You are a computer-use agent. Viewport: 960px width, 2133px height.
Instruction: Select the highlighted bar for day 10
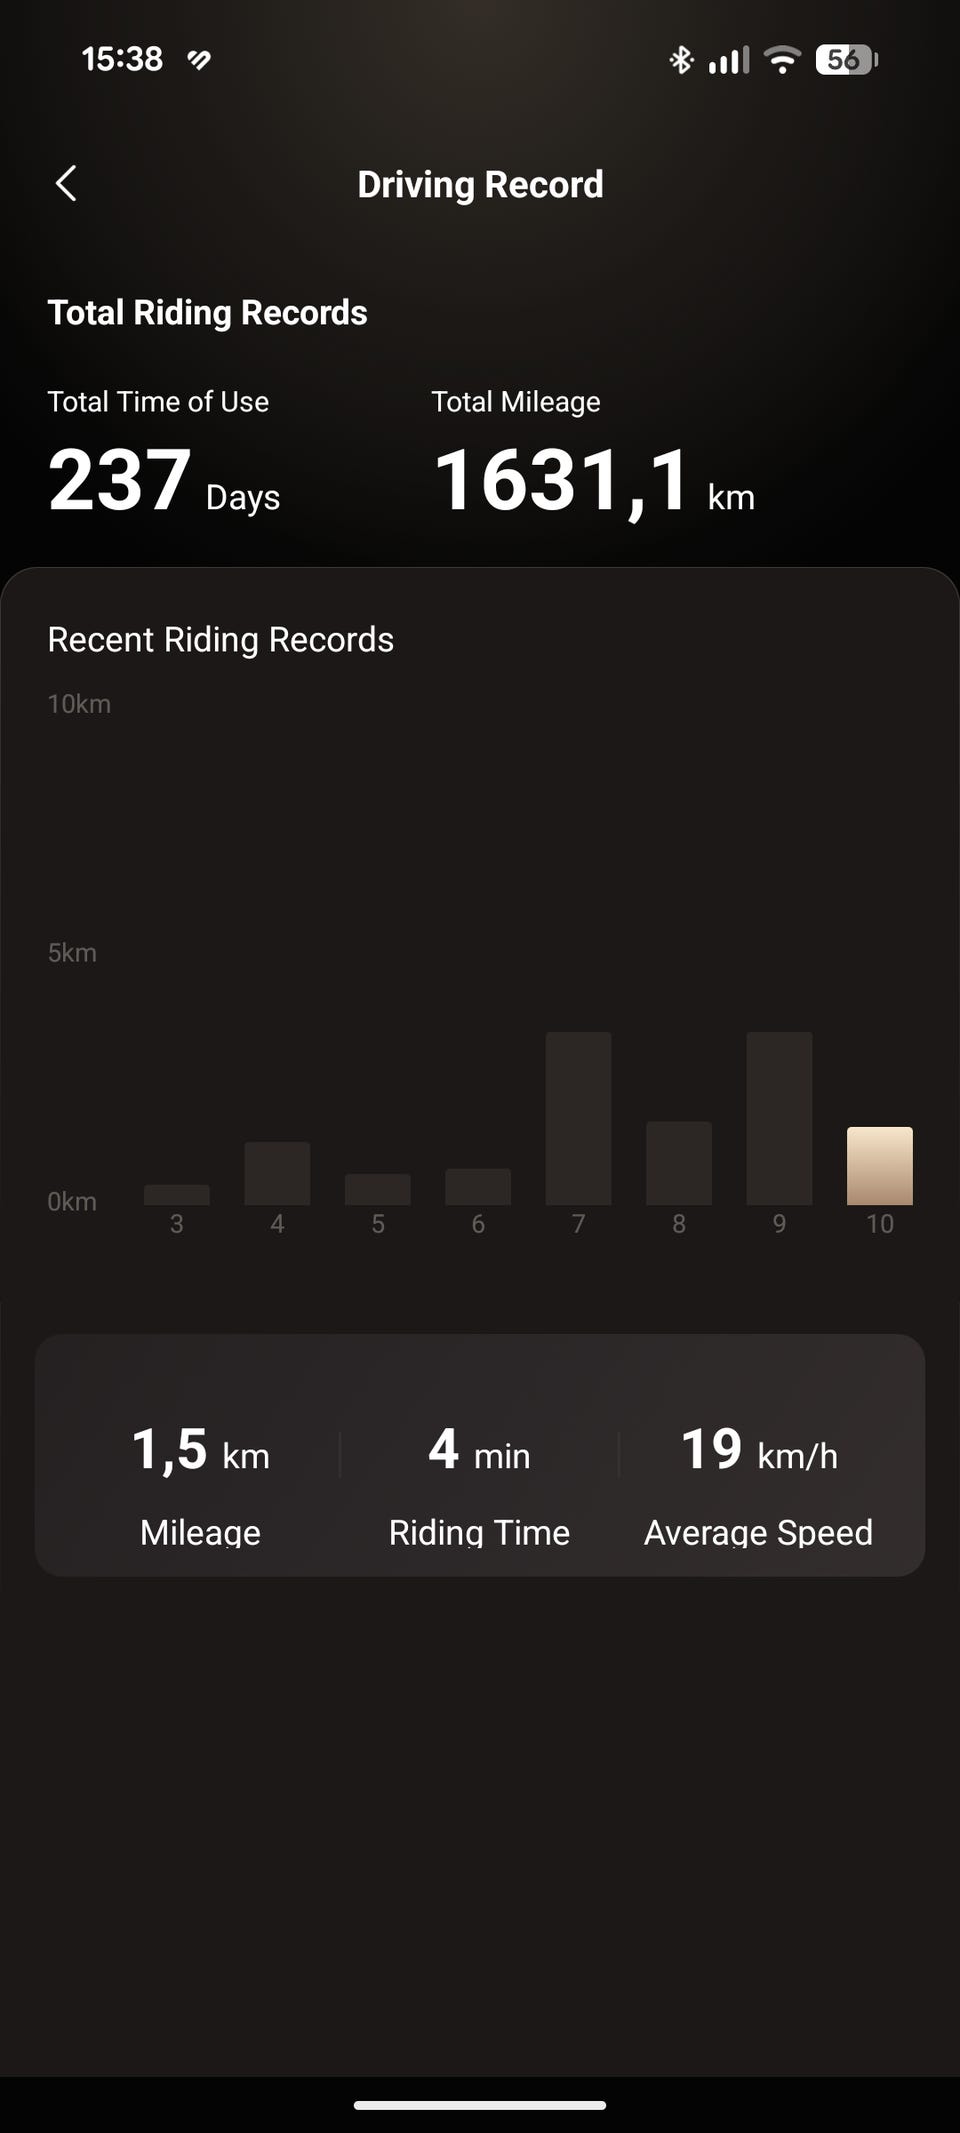click(879, 1166)
